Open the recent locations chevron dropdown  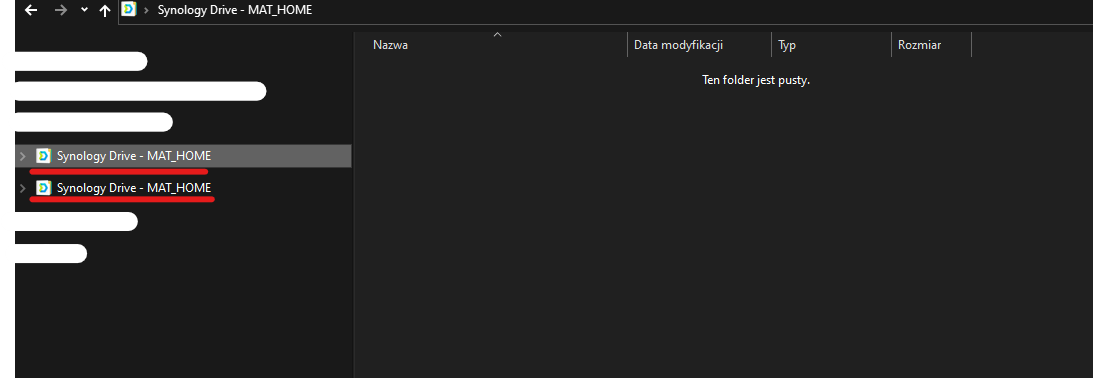pyautogui.click(x=84, y=10)
